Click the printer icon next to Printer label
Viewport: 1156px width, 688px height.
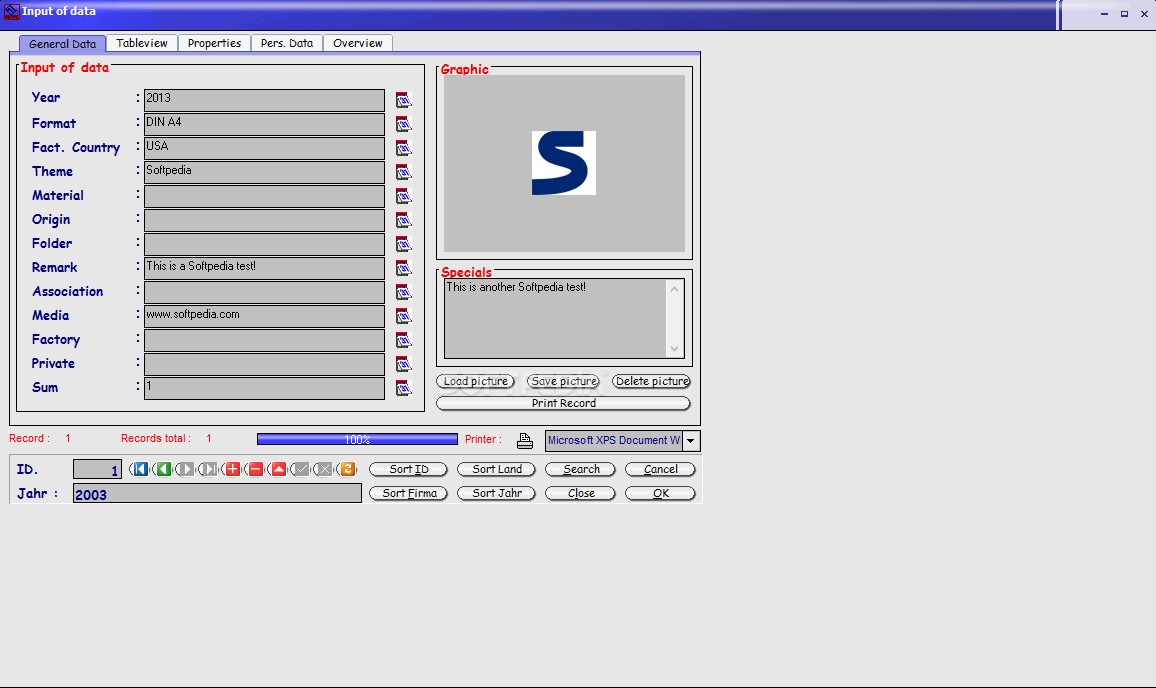point(525,440)
